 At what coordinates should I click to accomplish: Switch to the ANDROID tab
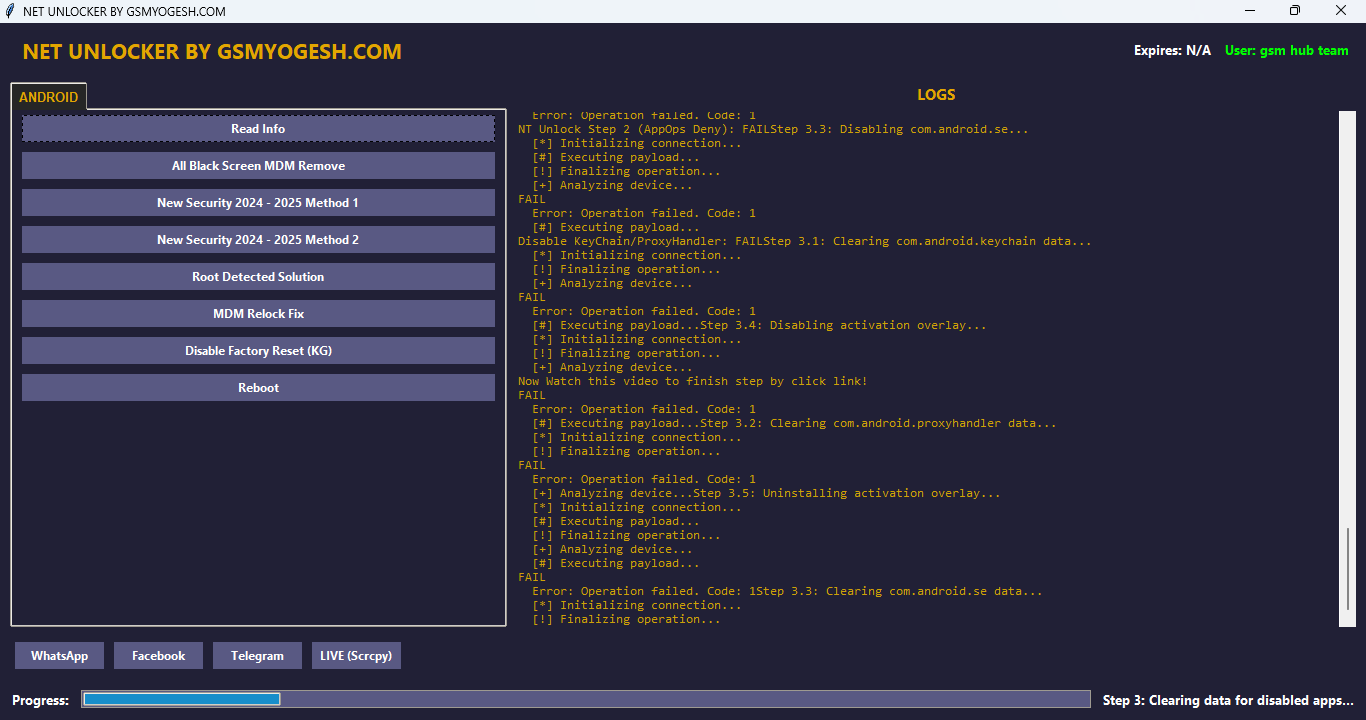click(48, 97)
